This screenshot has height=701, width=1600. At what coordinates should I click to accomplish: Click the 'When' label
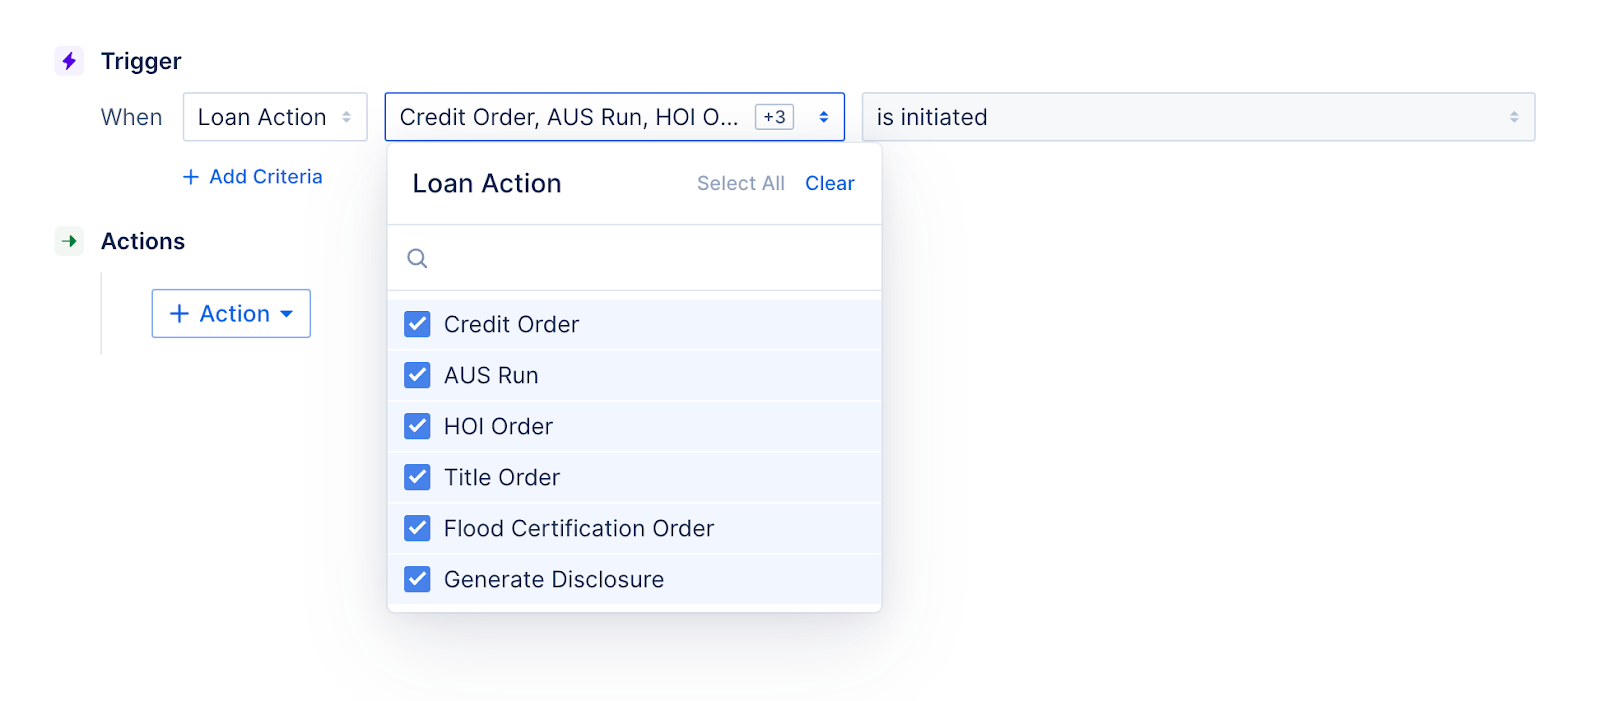click(x=131, y=117)
